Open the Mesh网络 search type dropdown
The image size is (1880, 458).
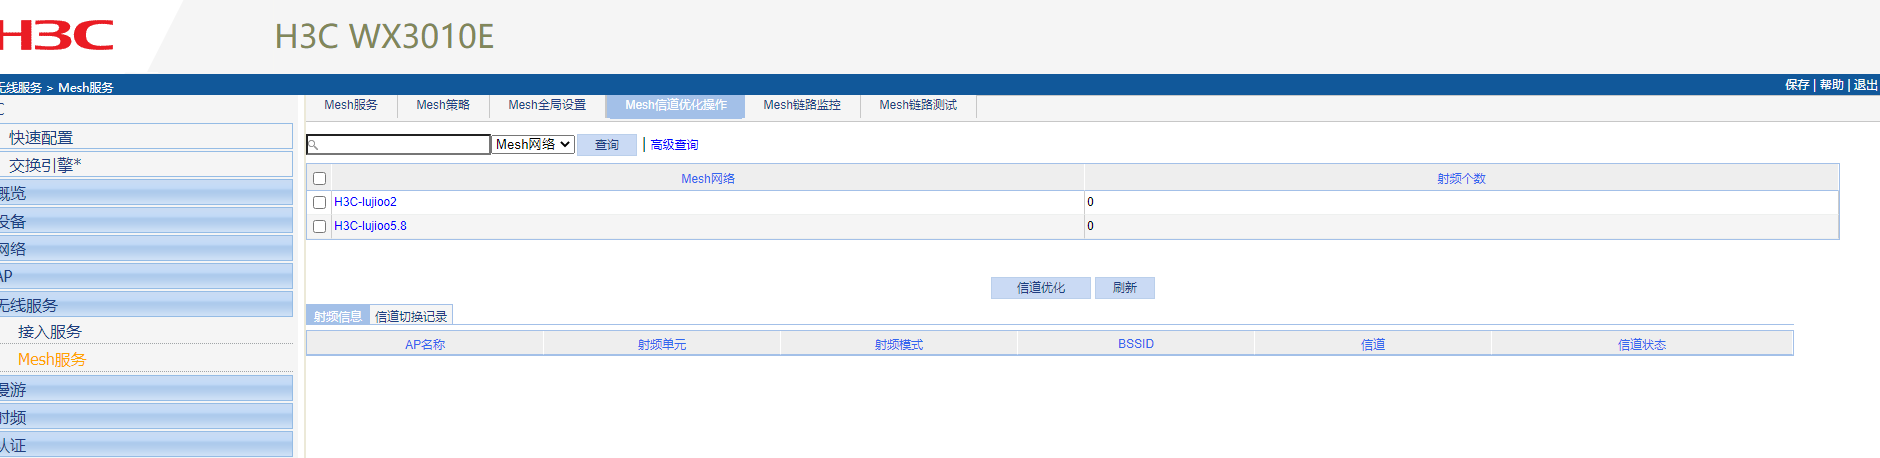pyautogui.click(x=533, y=145)
